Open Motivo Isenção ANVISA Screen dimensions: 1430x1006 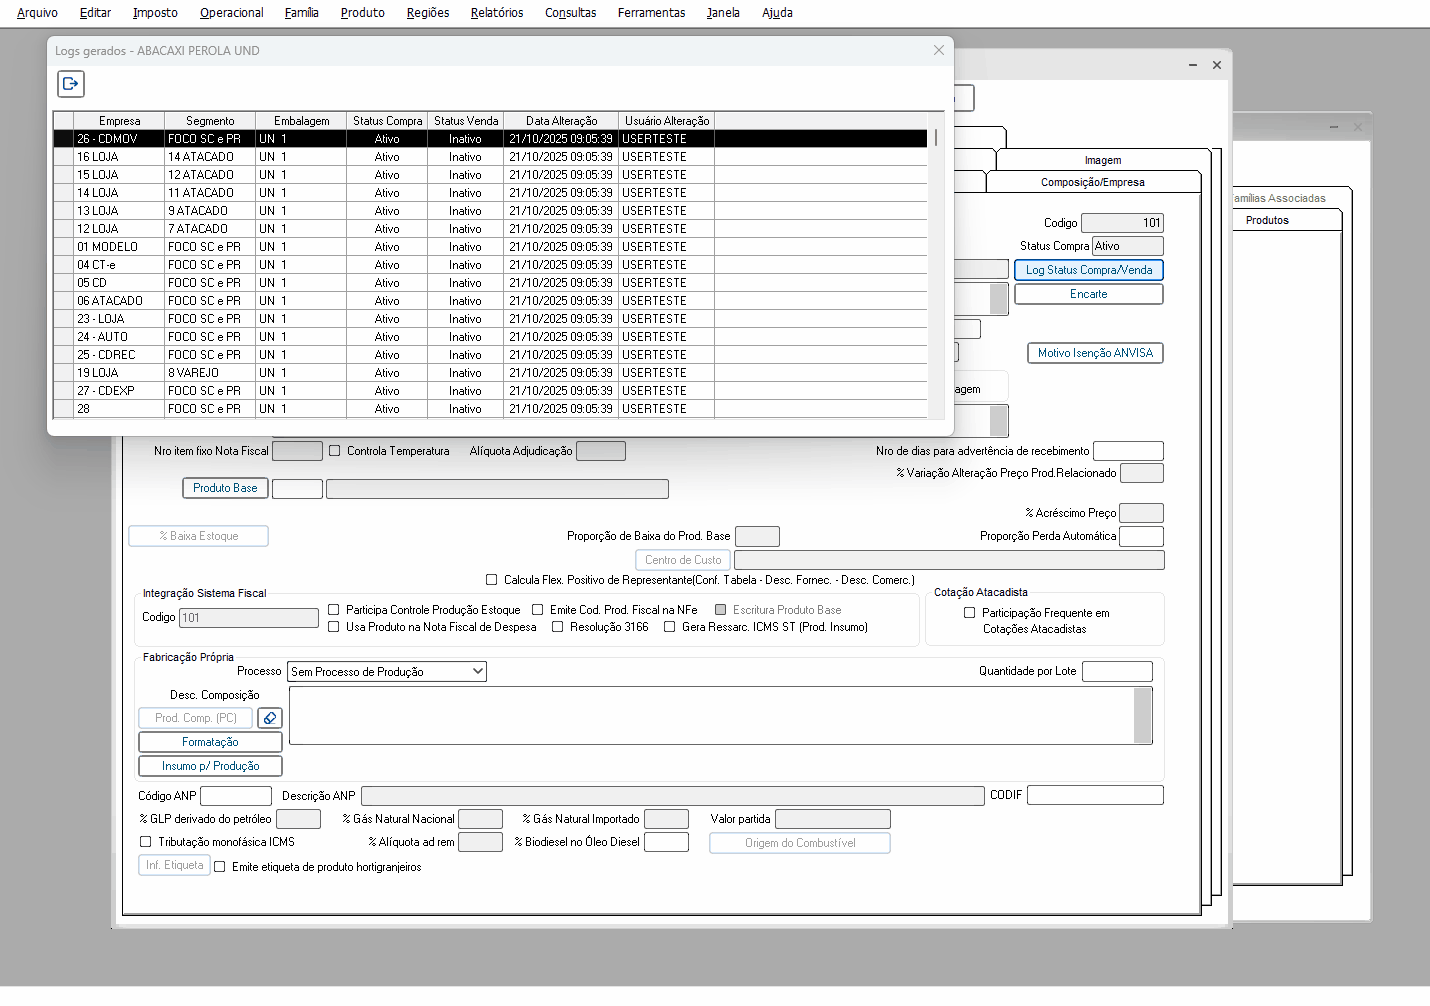(x=1095, y=353)
